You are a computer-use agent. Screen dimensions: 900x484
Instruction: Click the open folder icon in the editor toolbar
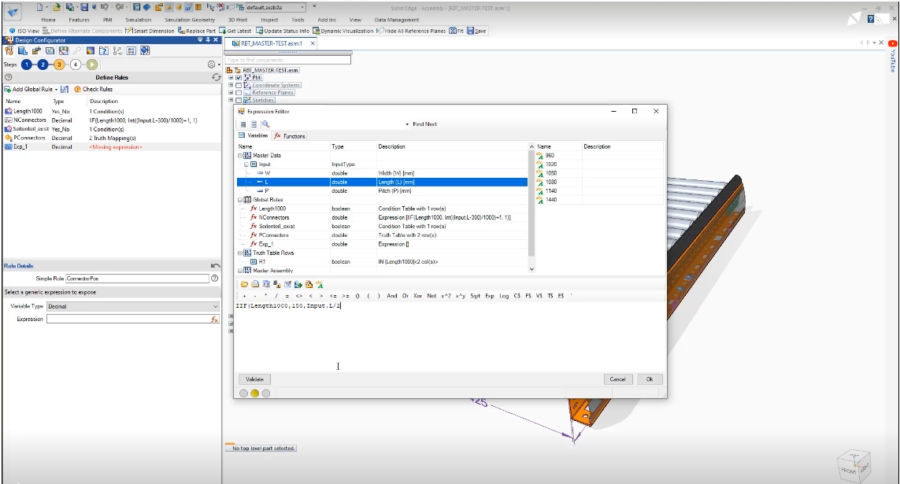(242, 285)
